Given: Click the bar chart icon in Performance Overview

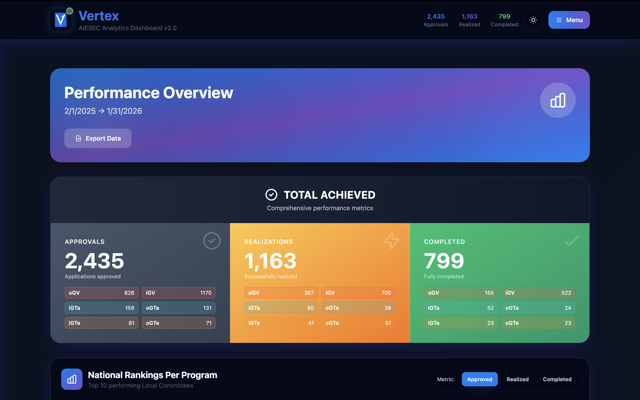Looking at the screenshot, I should (558, 100).
